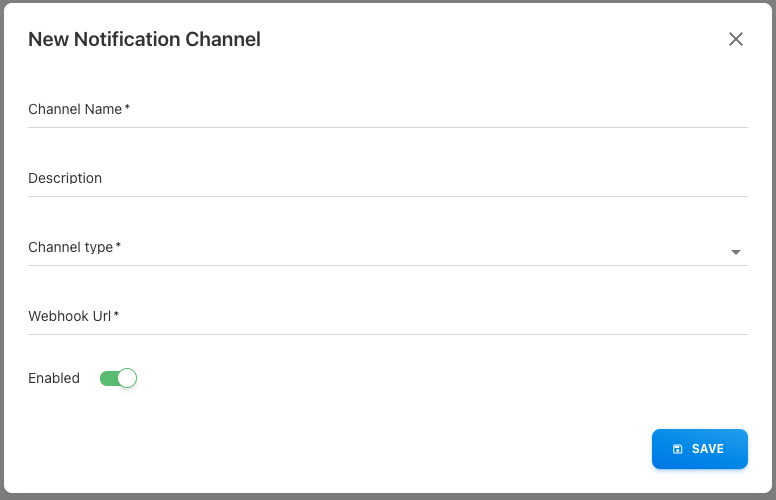
Task: Disable the Enabled toggle switch
Action: [118, 378]
